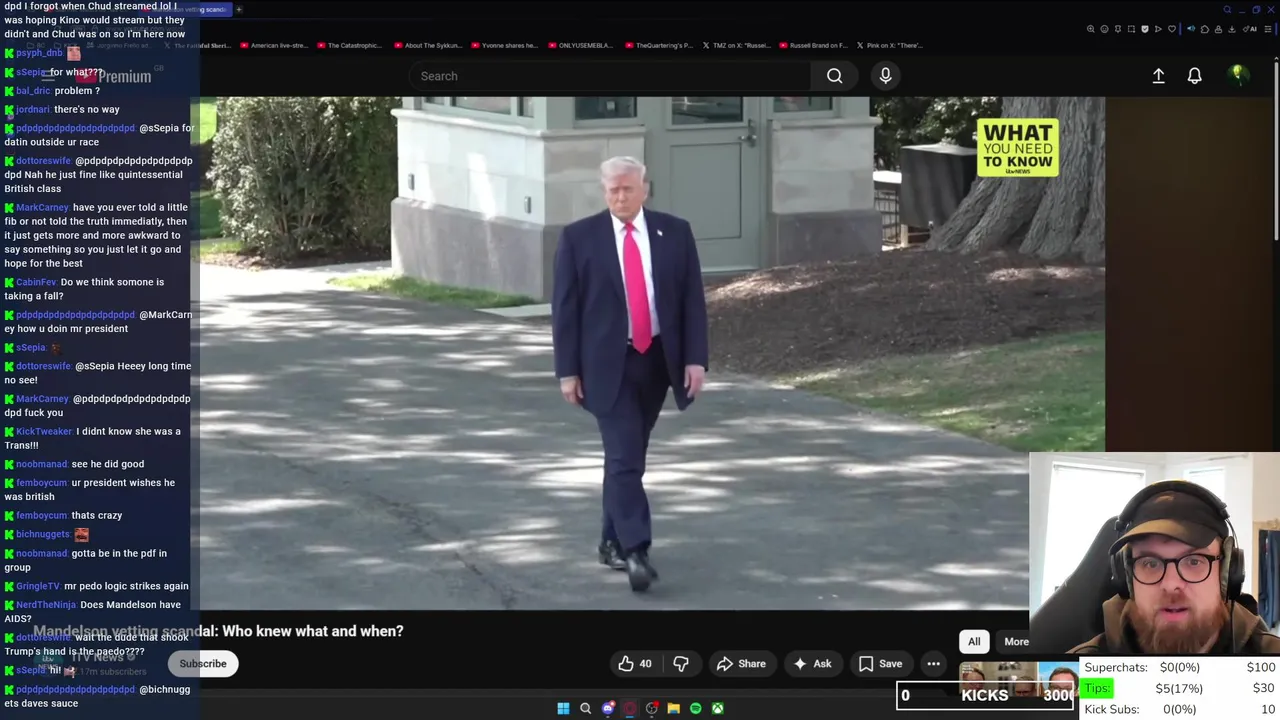Open more actions three-dot menu
The width and height of the screenshot is (1280, 720).
tap(933, 663)
